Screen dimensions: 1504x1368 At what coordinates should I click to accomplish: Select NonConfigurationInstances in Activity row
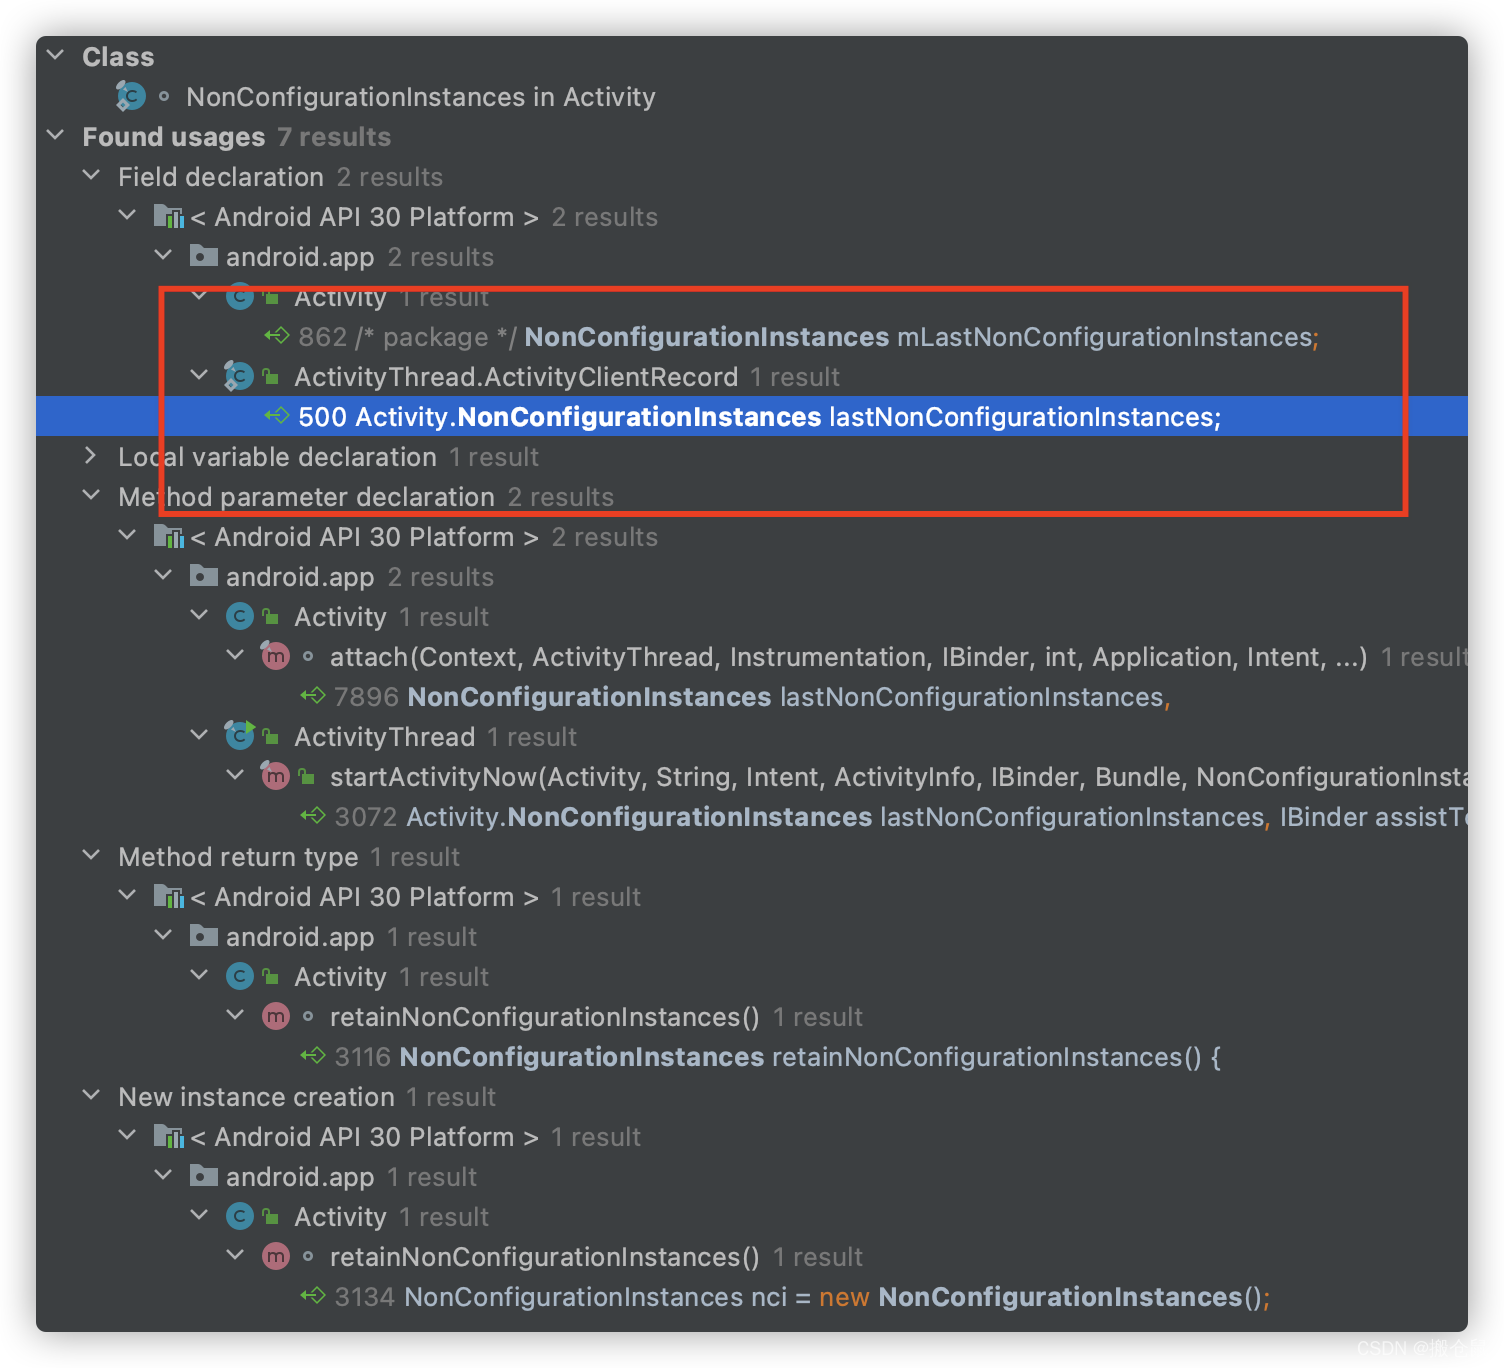[752, 96]
